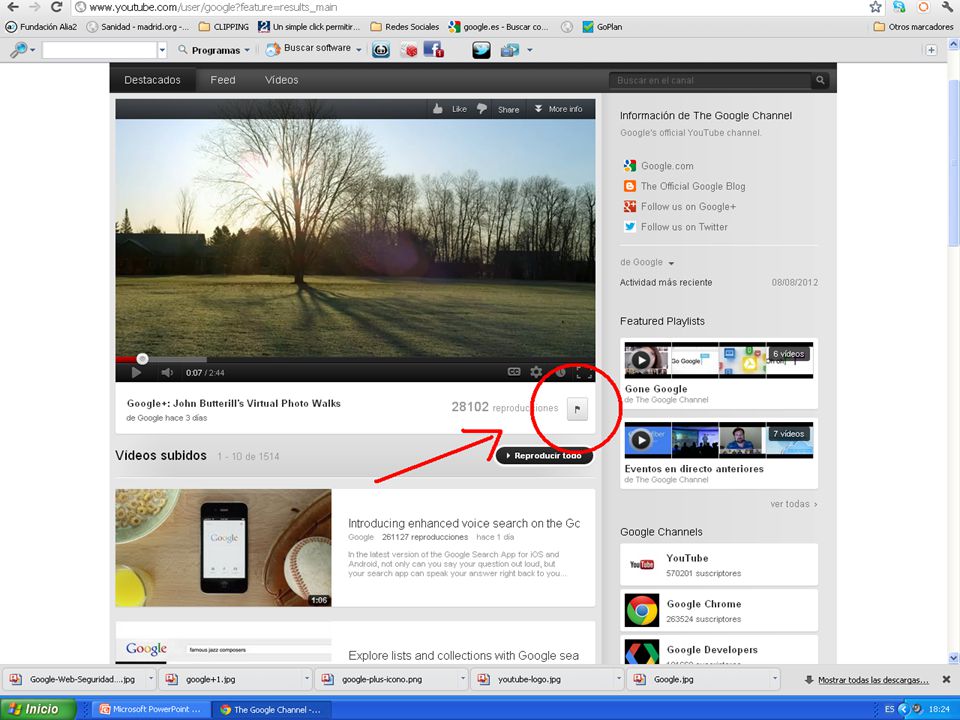Viewport: 960px width, 720px height.
Task: Play the Gone Google playlist
Action: [641, 360]
